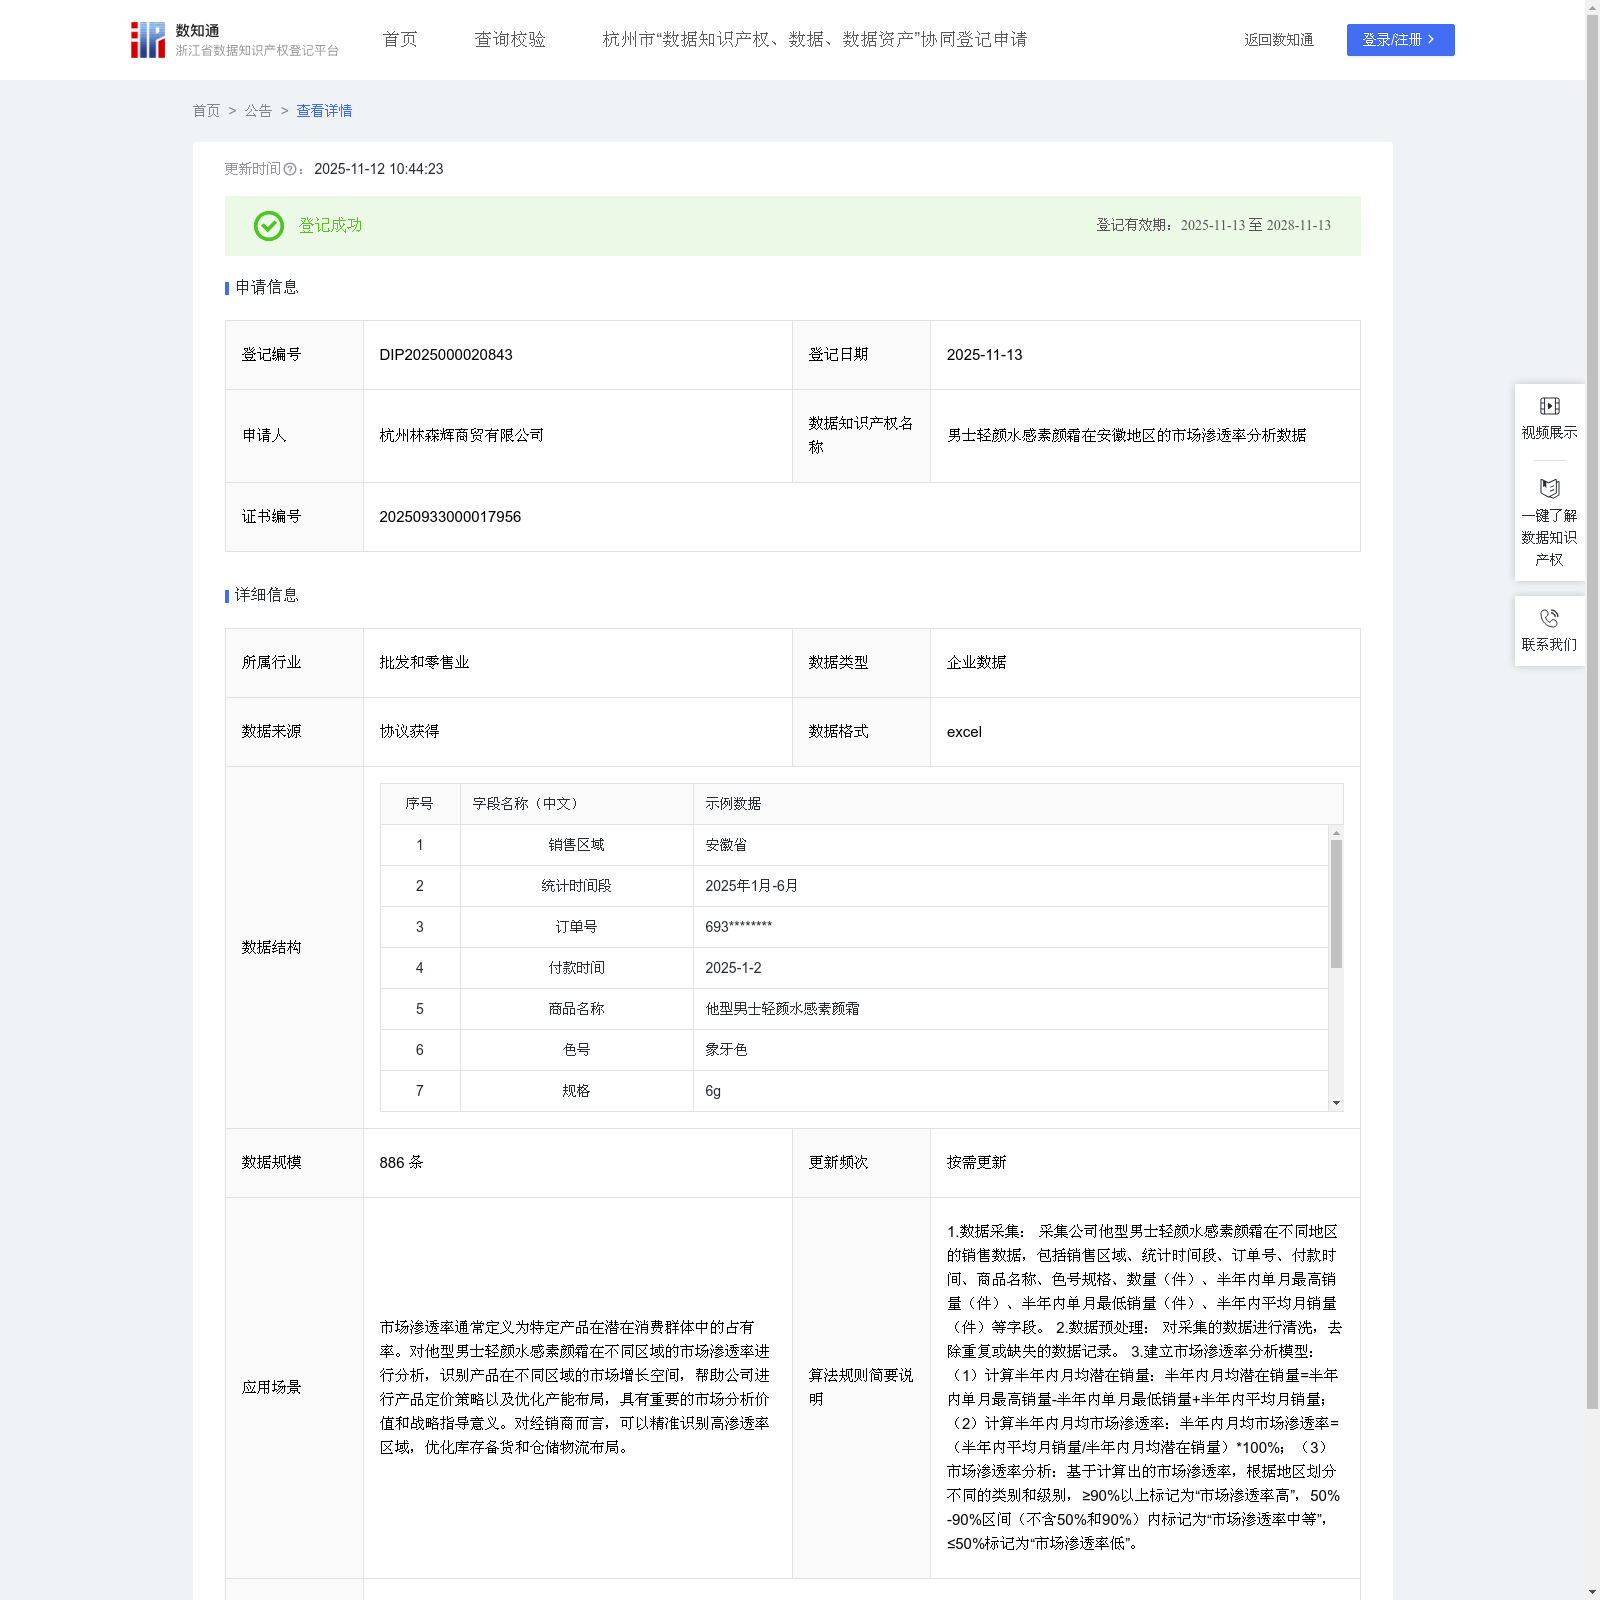Screen dimensions: 1600x1600
Task: Click the page's main vertical scrollbar
Action: click(x=1592, y=700)
